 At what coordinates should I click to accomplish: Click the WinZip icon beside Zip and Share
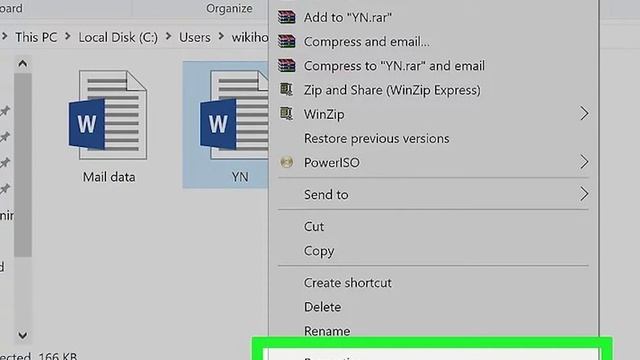287,89
